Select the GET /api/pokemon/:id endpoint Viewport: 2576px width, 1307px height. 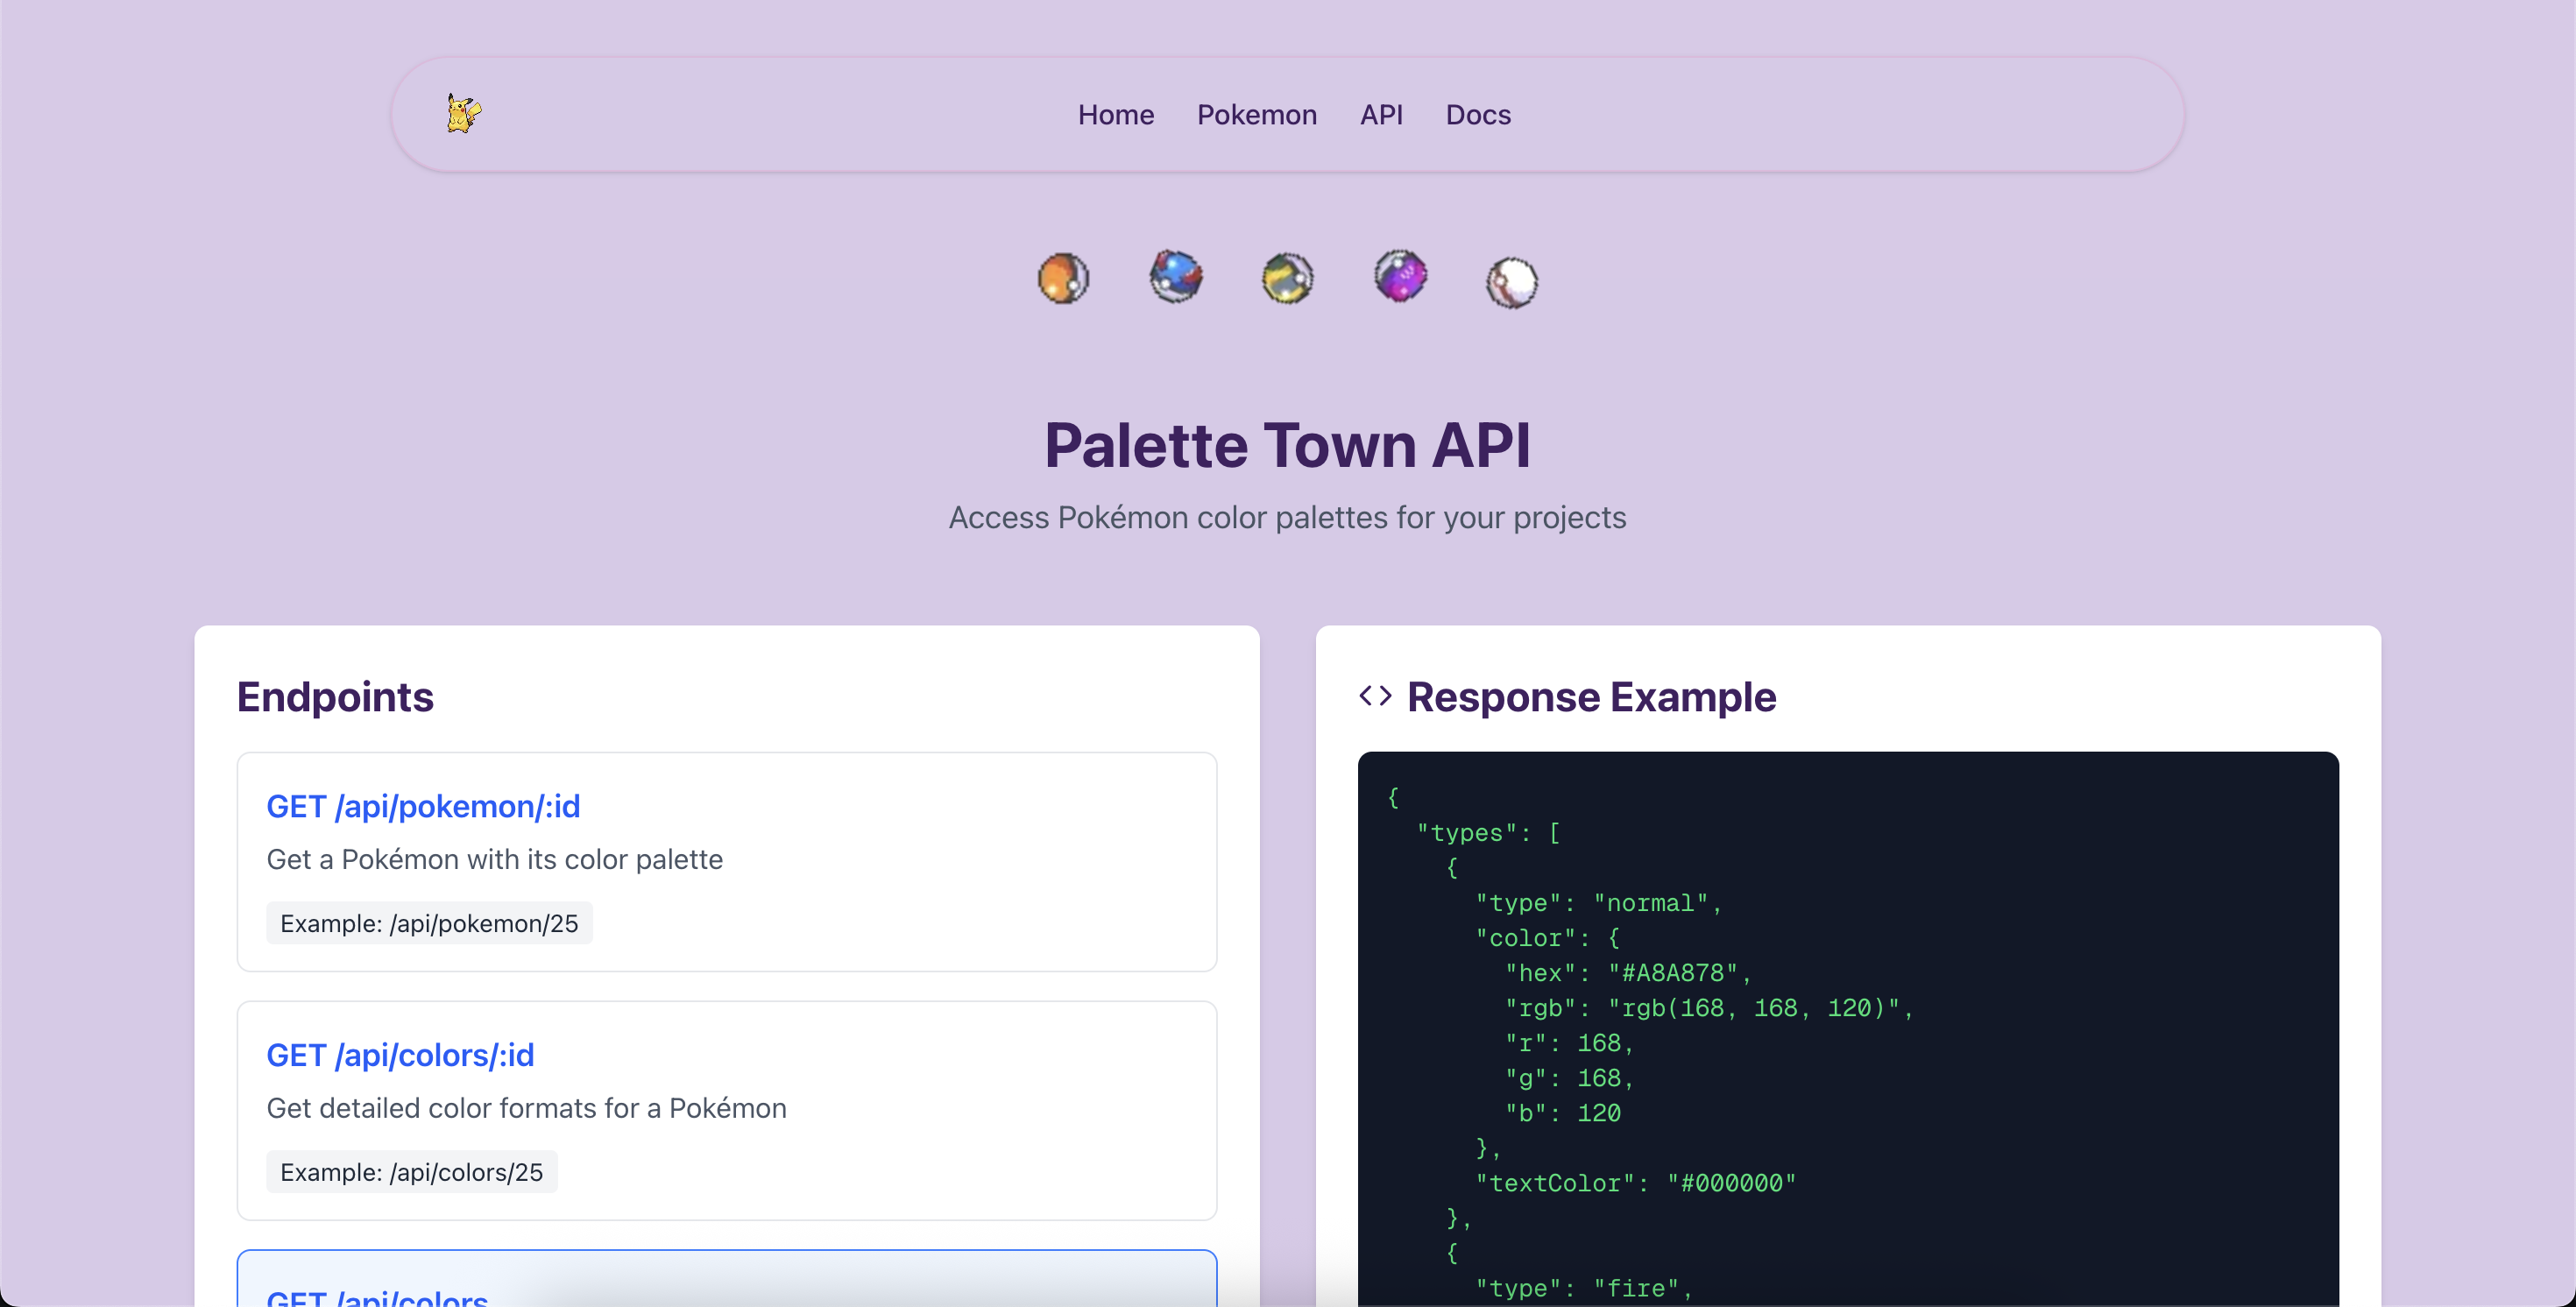pos(727,862)
